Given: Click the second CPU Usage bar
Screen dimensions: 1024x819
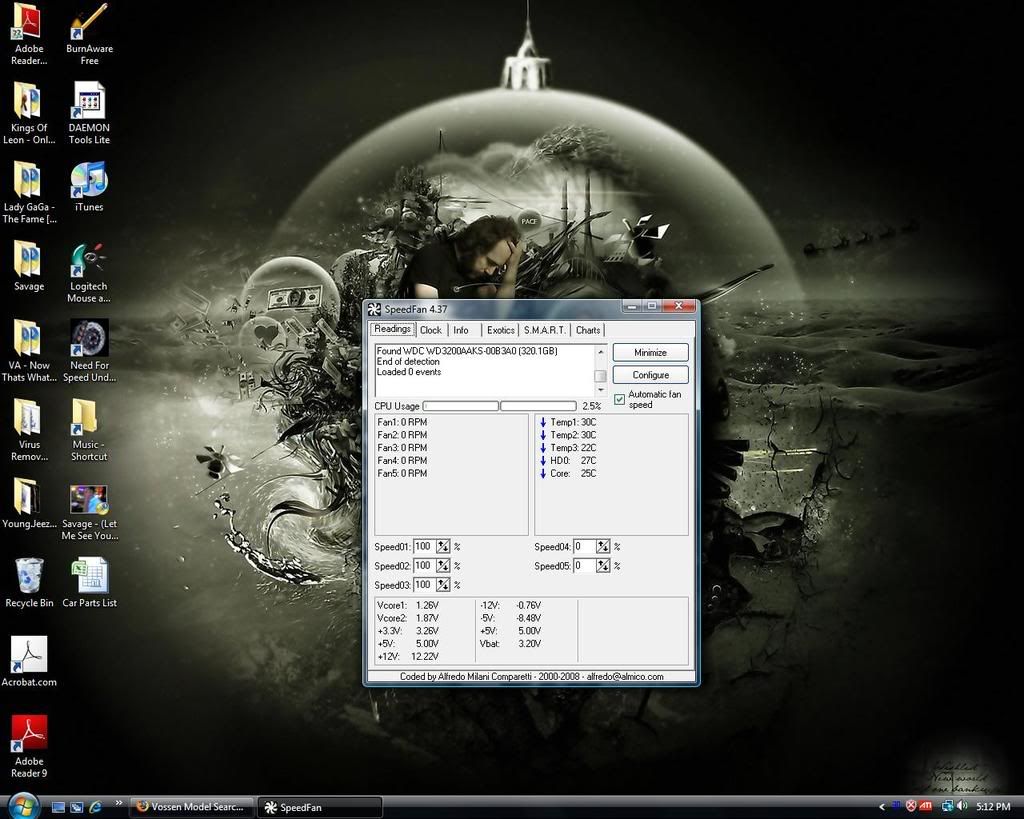Looking at the screenshot, I should [x=538, y=406].
